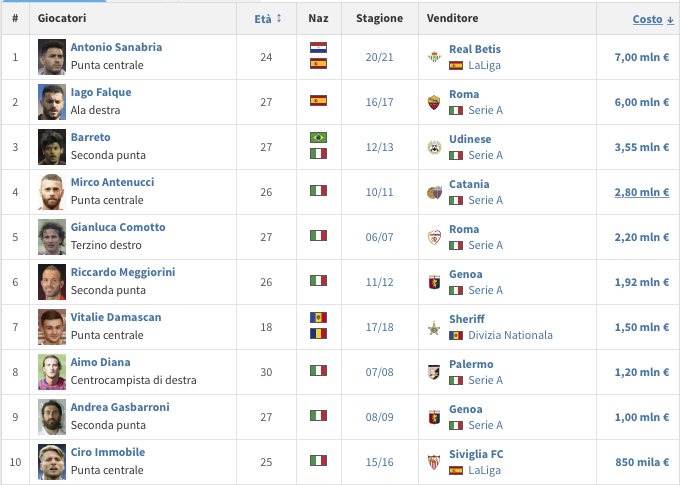Click the Real Betis club crest icon
This screenshot has height=485, width=680.
click(x=433, y=57)
